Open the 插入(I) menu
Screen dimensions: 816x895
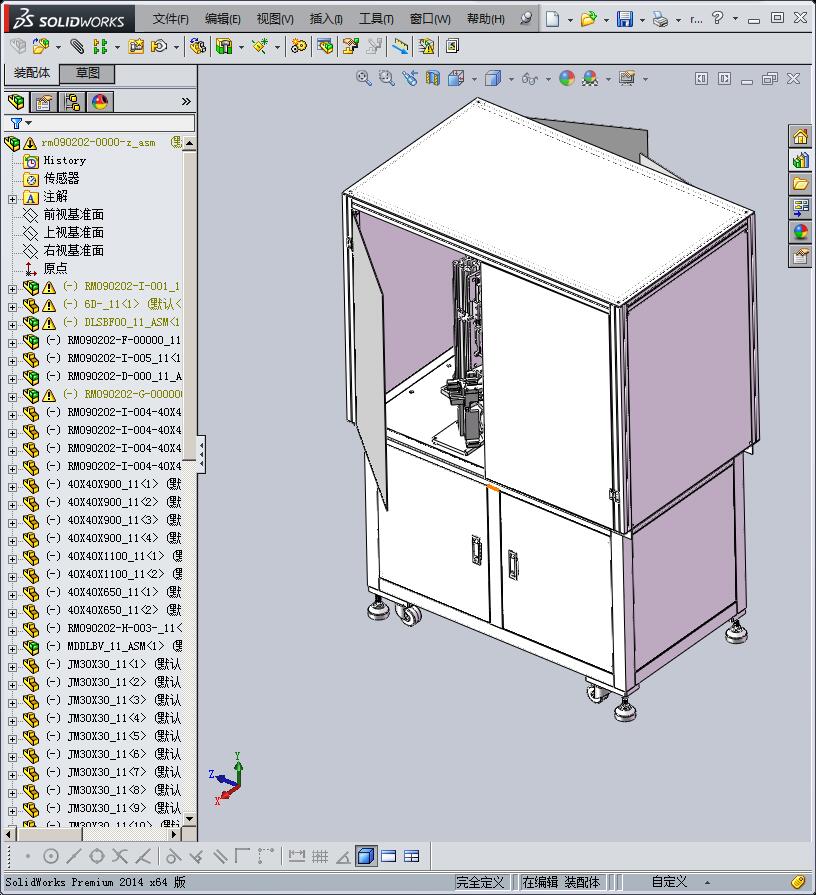[x=326, y=19]
